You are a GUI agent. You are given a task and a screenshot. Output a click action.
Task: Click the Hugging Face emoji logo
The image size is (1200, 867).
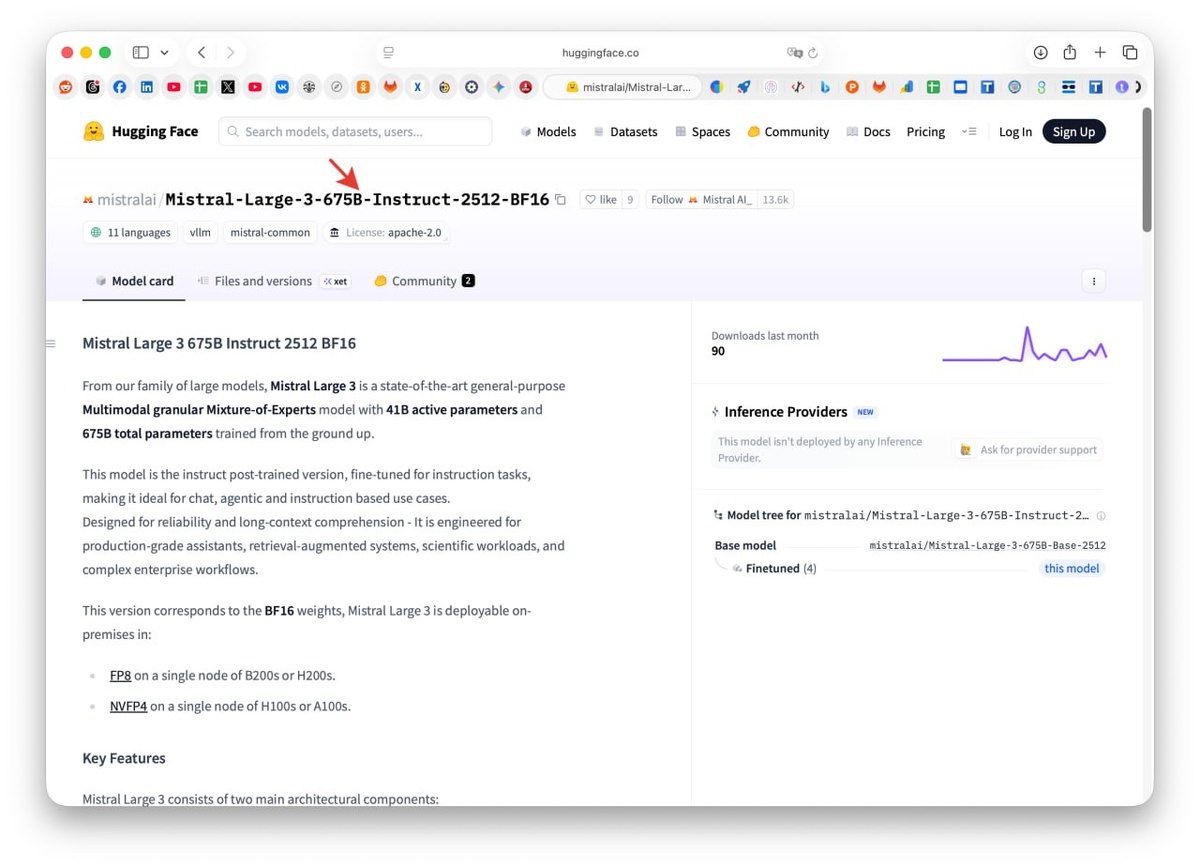point(93,131)
